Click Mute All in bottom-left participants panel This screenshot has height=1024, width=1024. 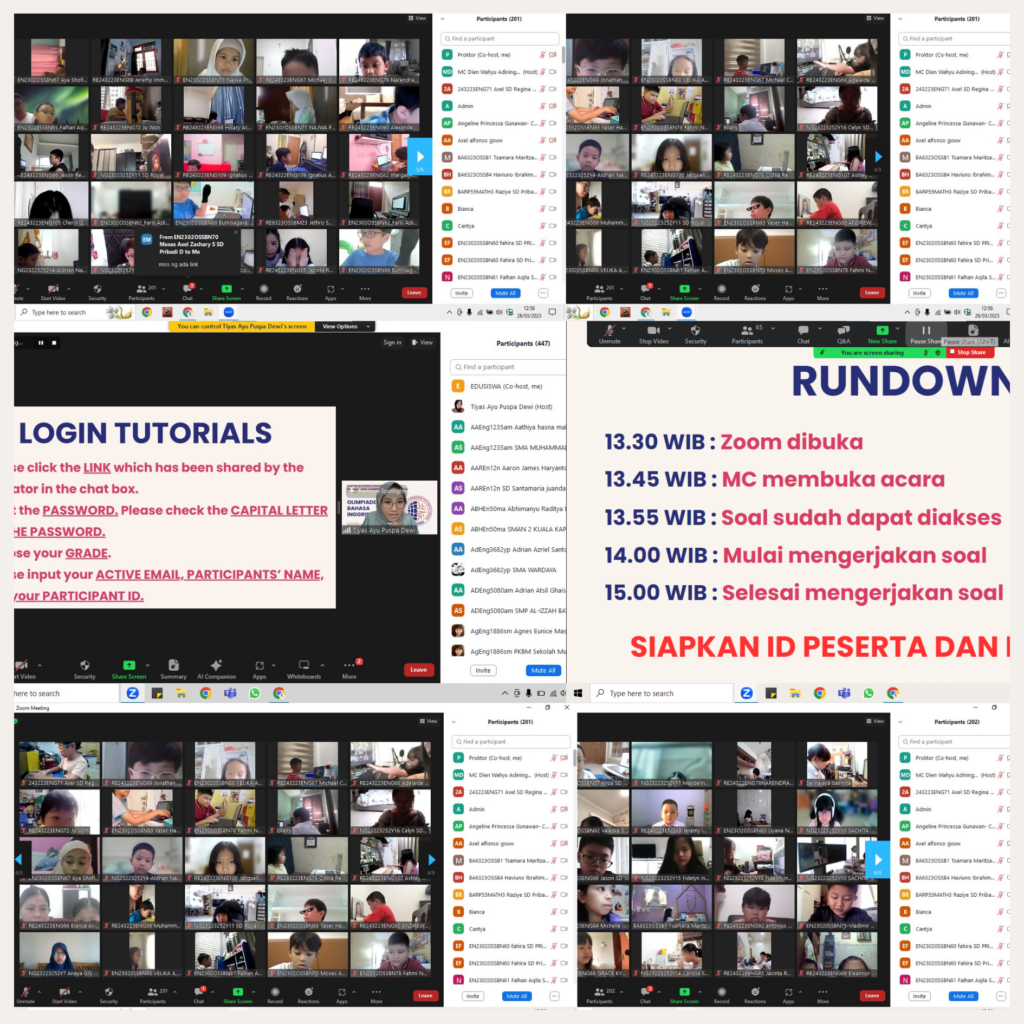click(x=516, y=996)
